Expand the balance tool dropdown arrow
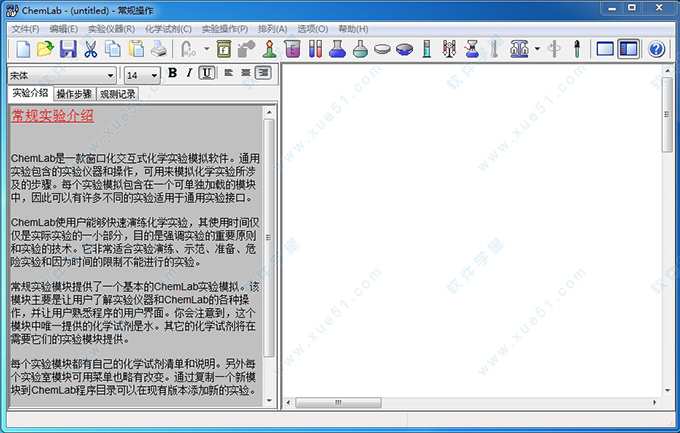The height and width of the screenshot is (433, 680). [x=537, y=49]
